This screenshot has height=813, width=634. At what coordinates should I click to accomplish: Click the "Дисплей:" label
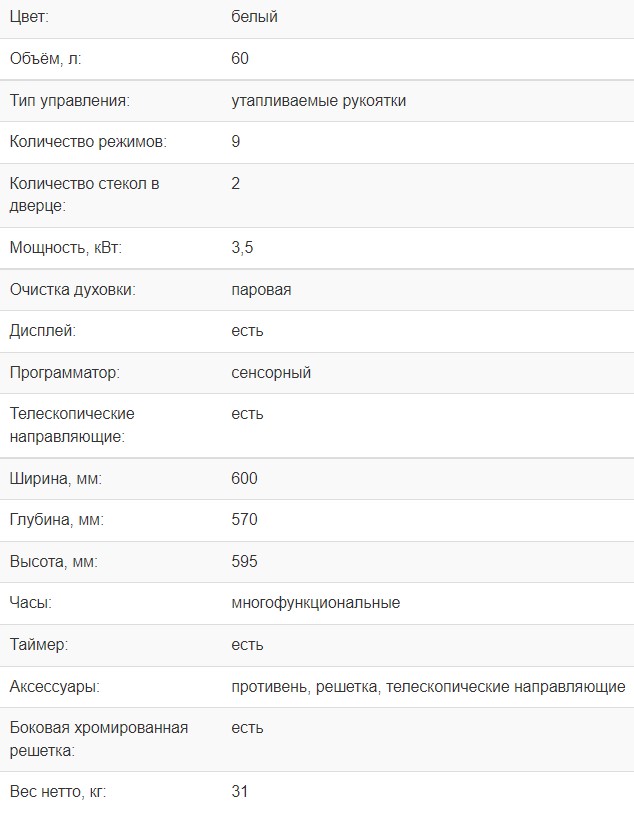click(42, 331)
